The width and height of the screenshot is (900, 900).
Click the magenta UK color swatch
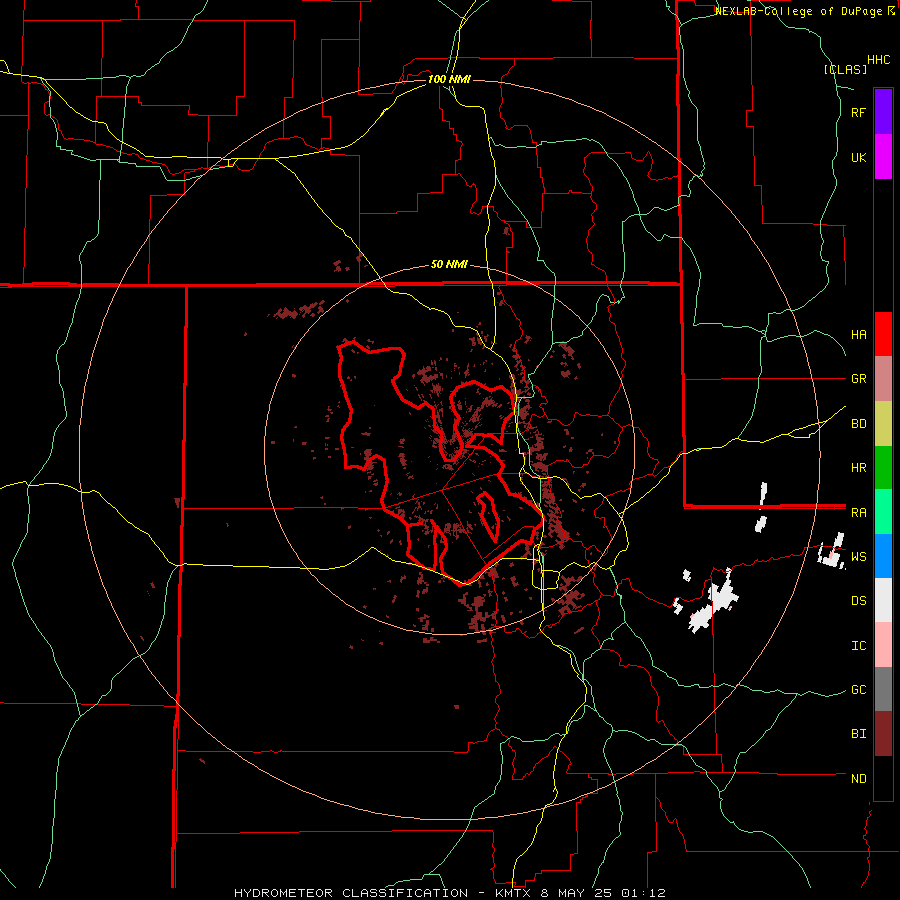883,157
